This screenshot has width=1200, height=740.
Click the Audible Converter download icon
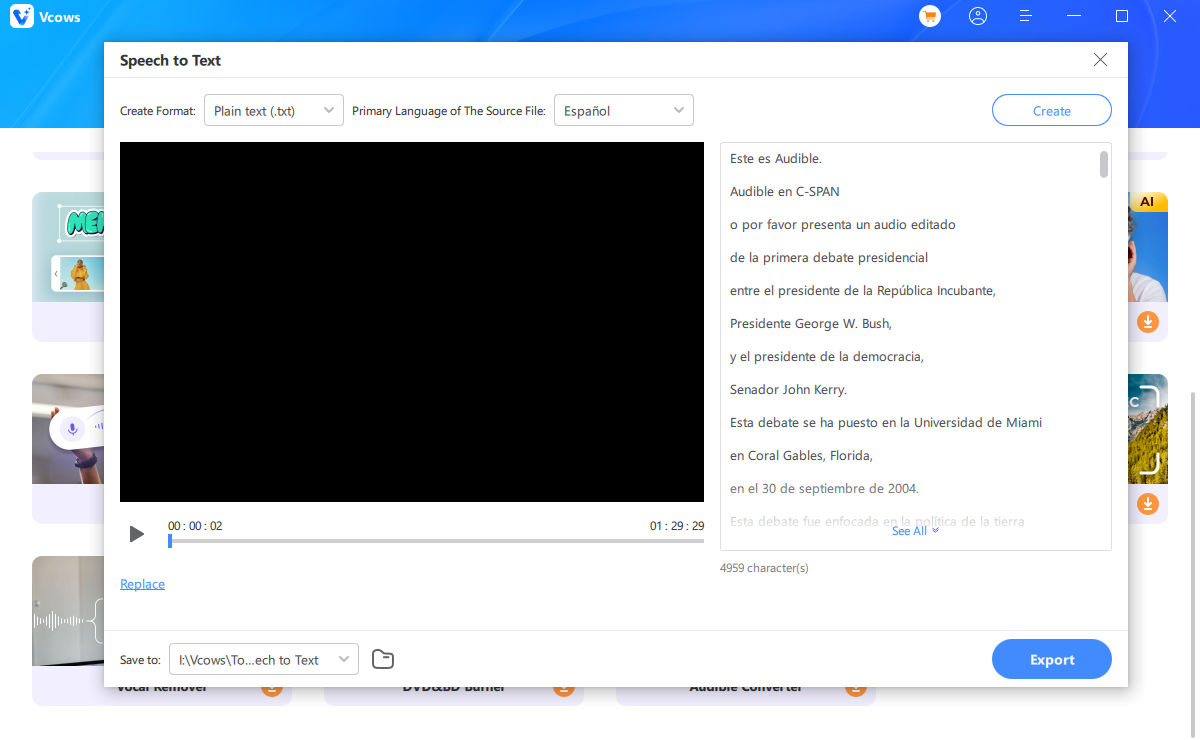(856, 688)
